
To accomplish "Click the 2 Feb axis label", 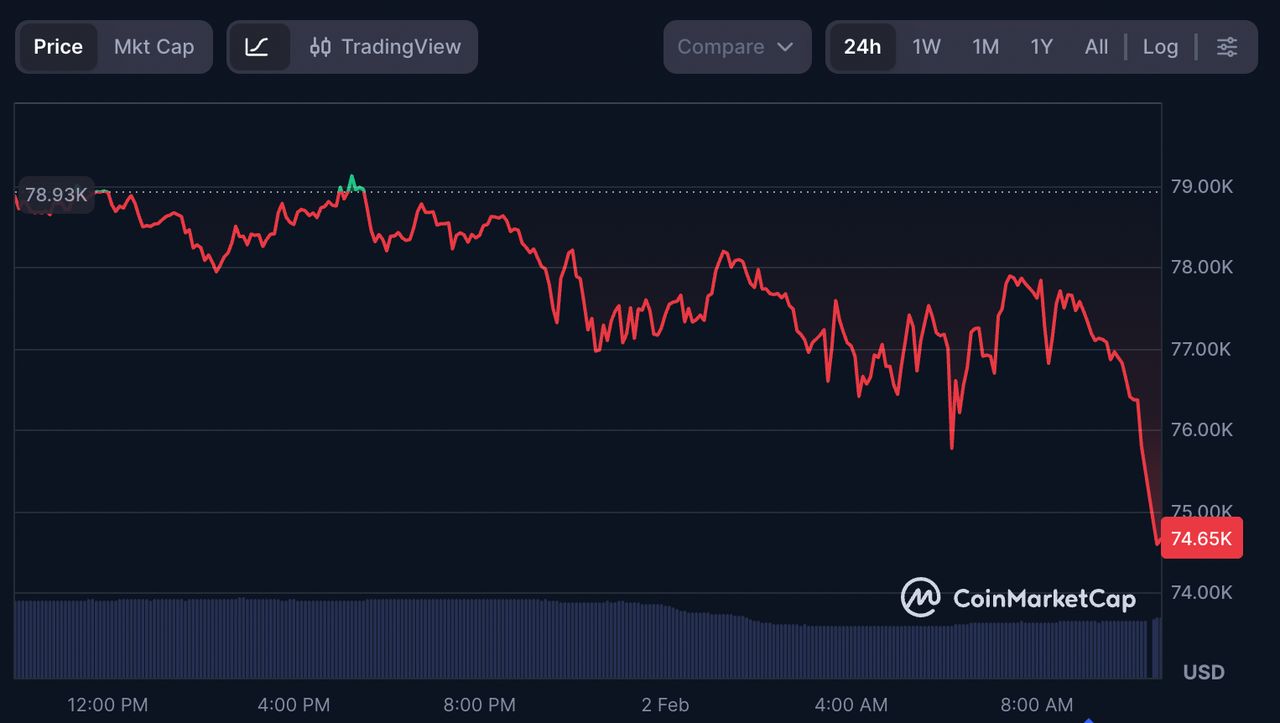I will [665, 705].
